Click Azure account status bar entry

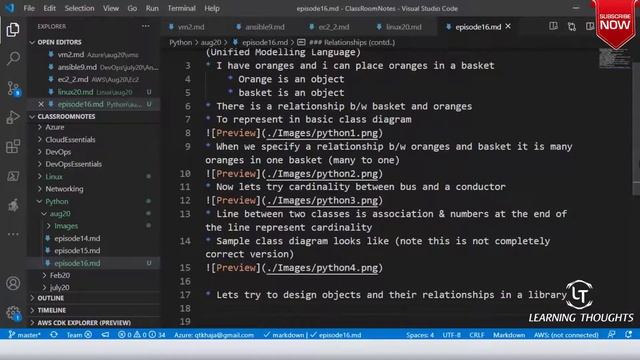pos(214,335)
